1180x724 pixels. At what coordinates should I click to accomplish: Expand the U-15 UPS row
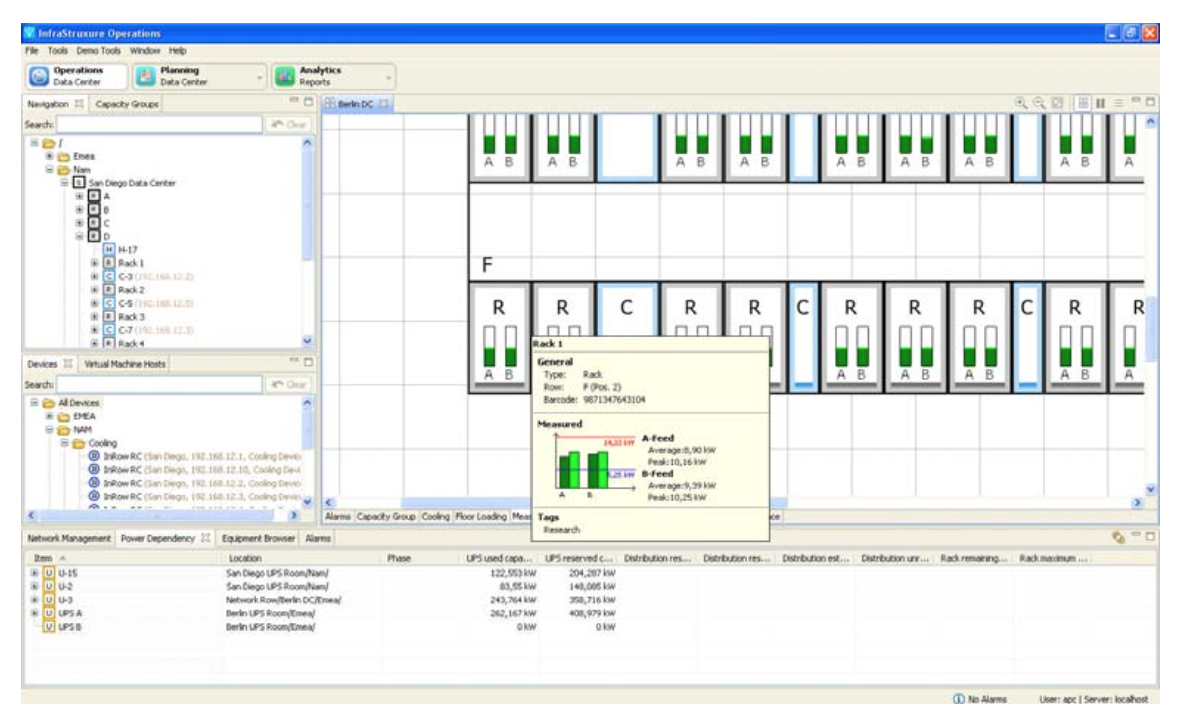tap(34, 573)
